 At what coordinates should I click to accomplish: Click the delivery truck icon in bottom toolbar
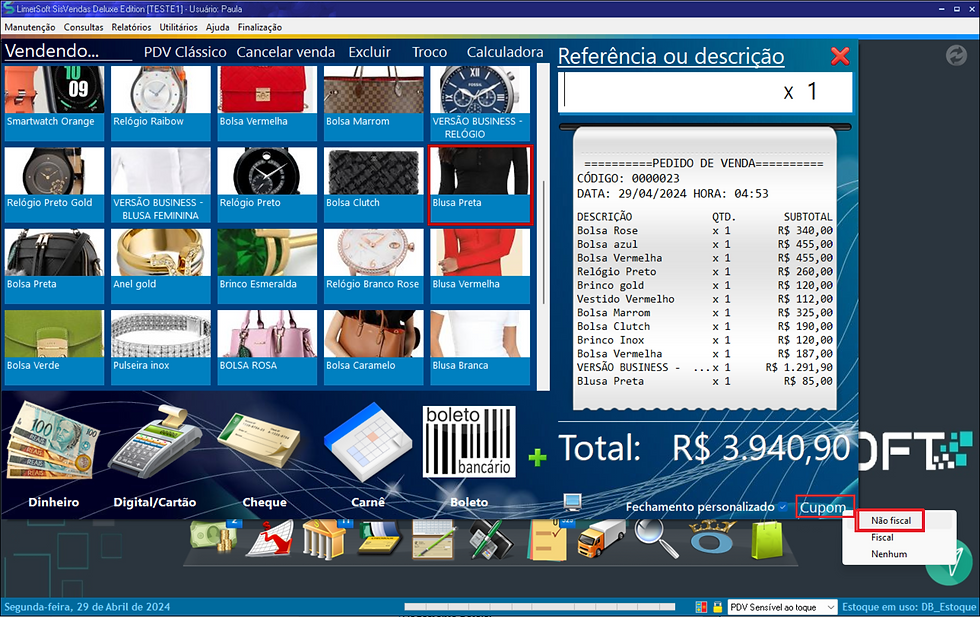coord(601,540)
